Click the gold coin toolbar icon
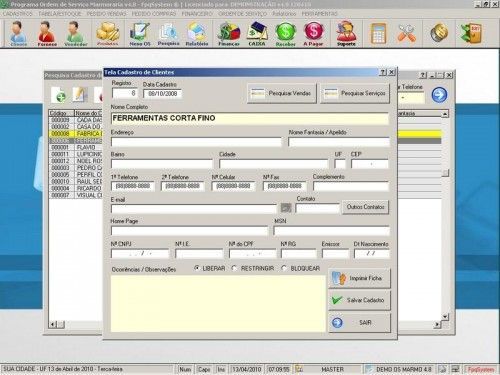This screenshot has width=500, height=375. pyautogui.click(x=439, y=33)
